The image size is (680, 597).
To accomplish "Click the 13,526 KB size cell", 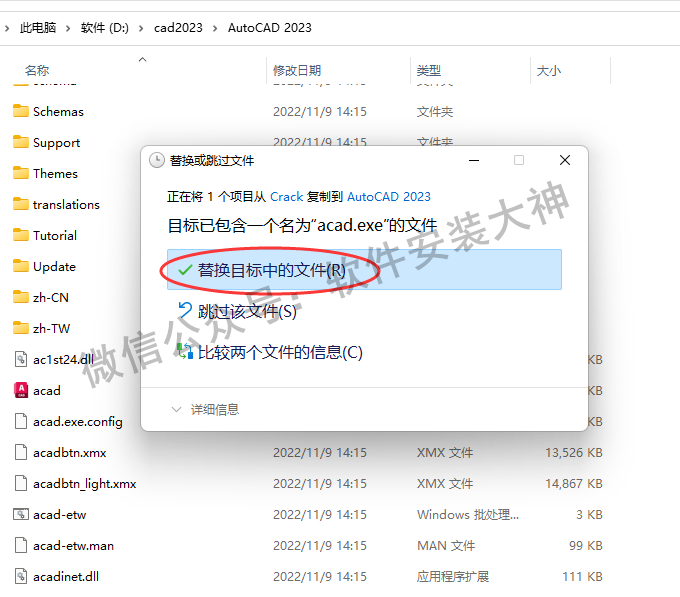I will [x=574, y=453].
